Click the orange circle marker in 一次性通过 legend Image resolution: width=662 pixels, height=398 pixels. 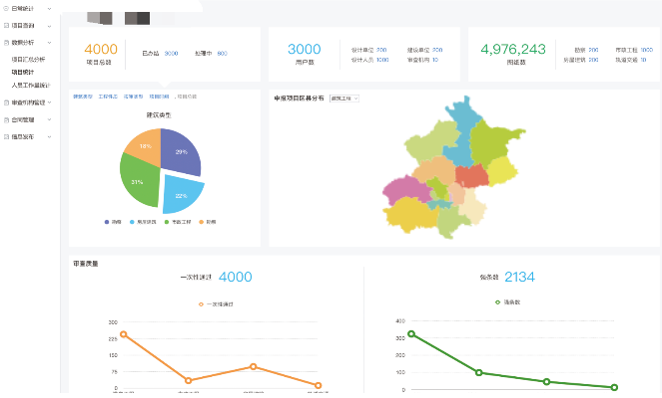(201, 304)
